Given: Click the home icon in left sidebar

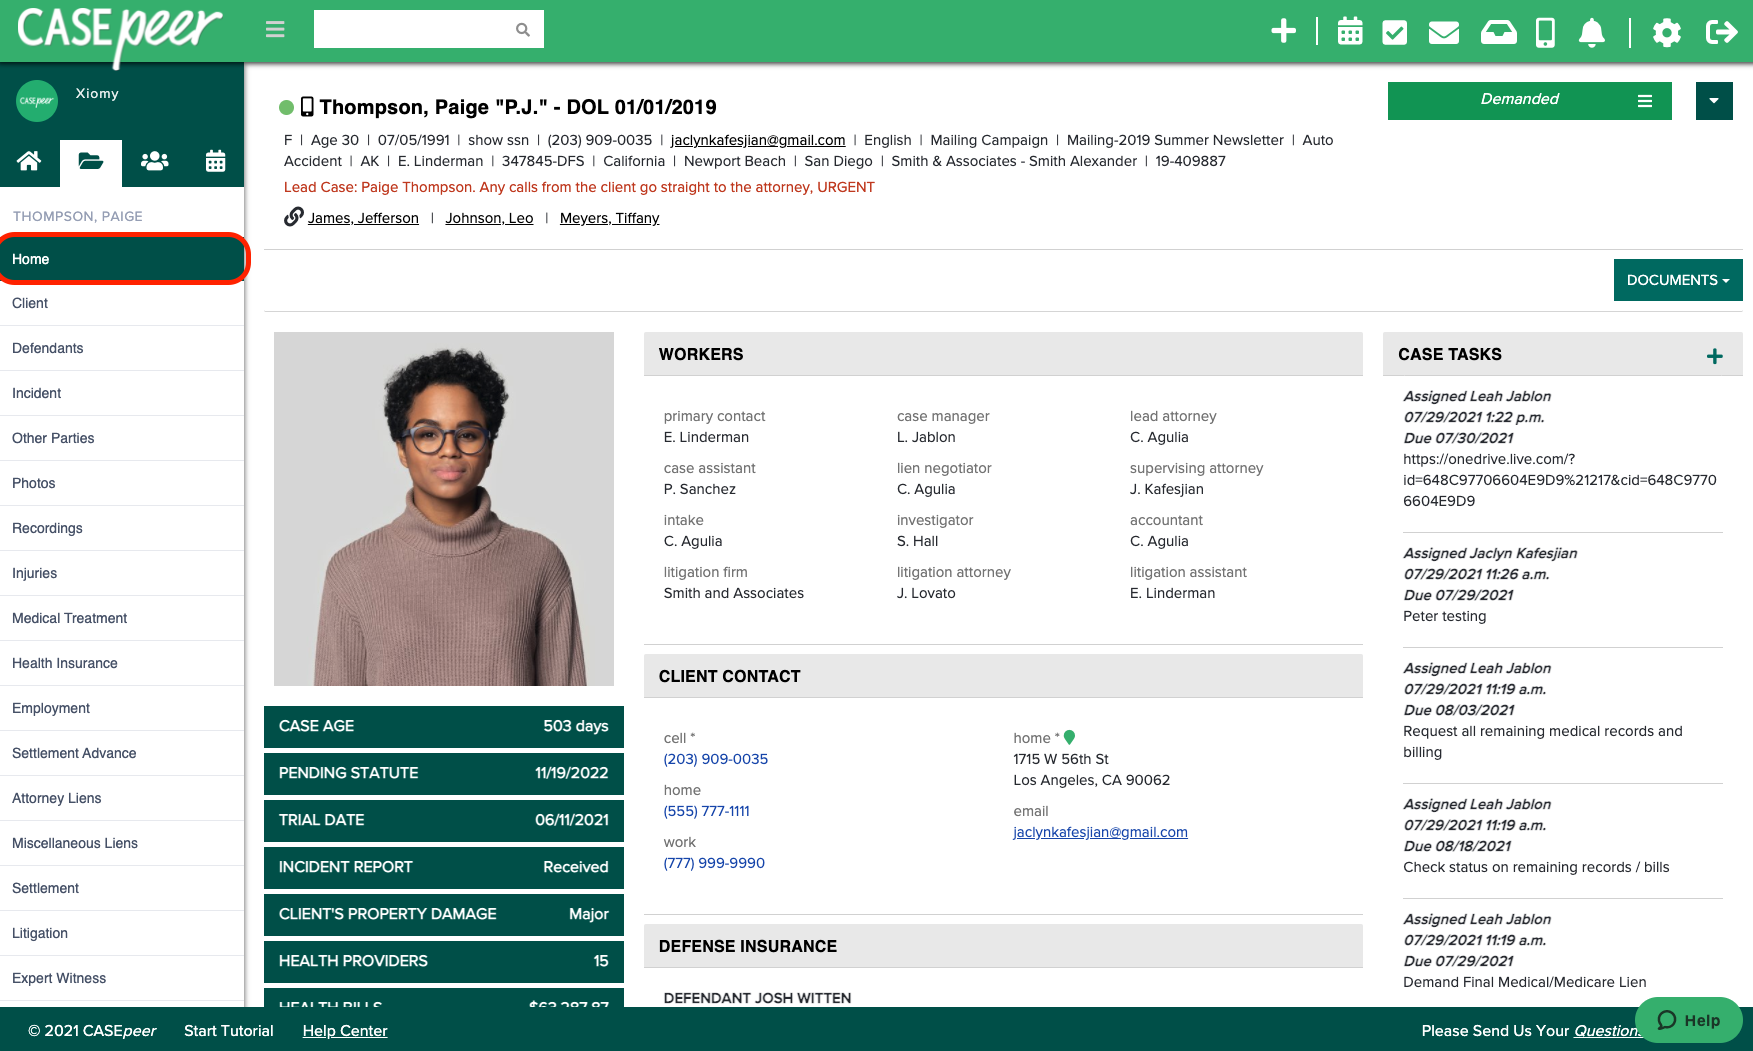Looking at the screenshot, I should 30,161.
